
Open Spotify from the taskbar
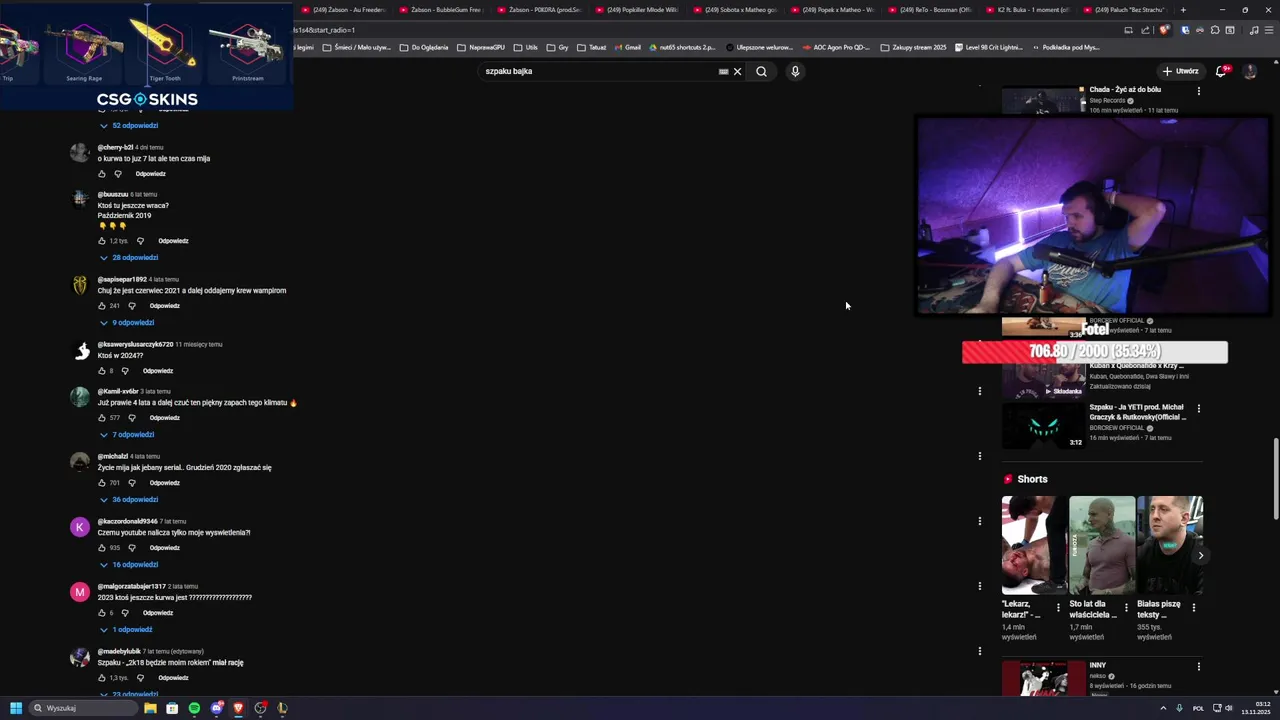click(194, 708)
